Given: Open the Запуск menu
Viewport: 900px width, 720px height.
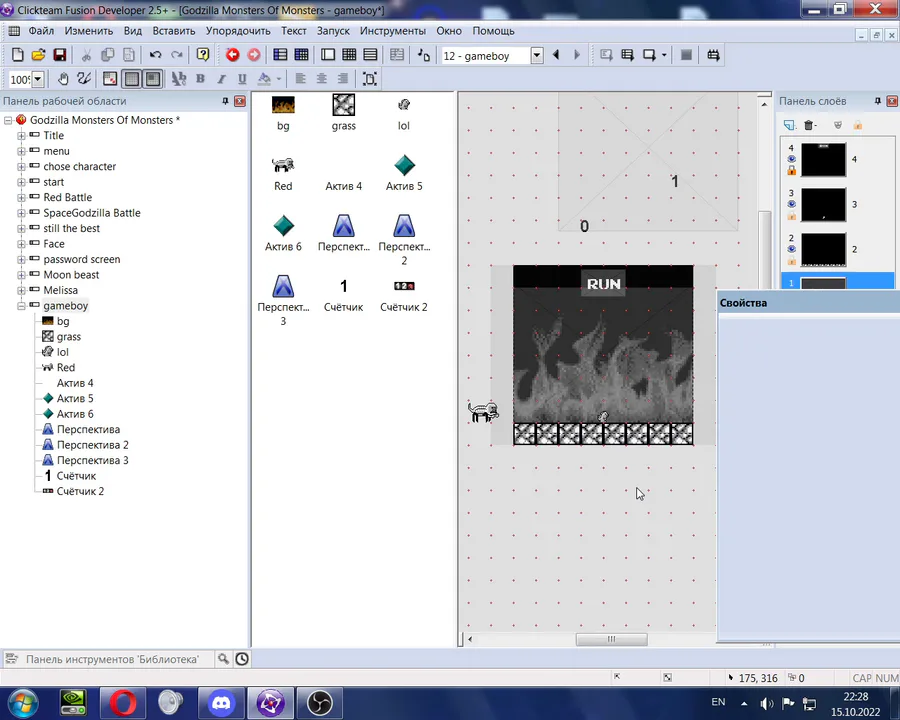Looking at the screenshot, I should coord(333,31).
